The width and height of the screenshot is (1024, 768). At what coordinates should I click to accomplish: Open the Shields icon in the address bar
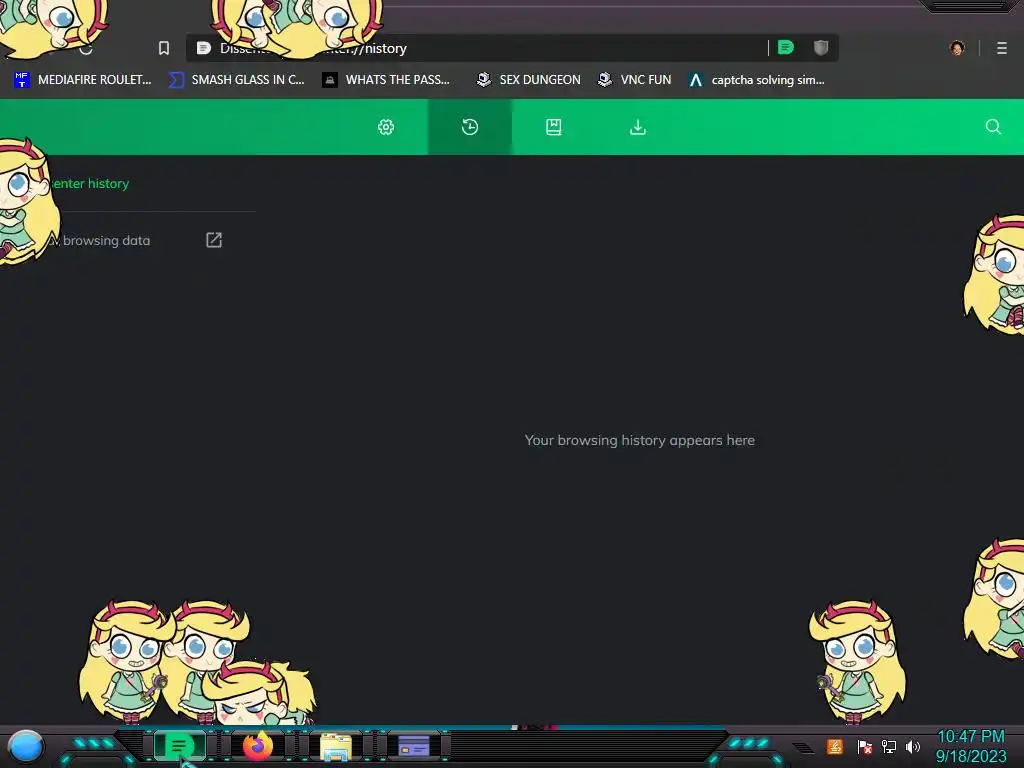coord(821,48)
